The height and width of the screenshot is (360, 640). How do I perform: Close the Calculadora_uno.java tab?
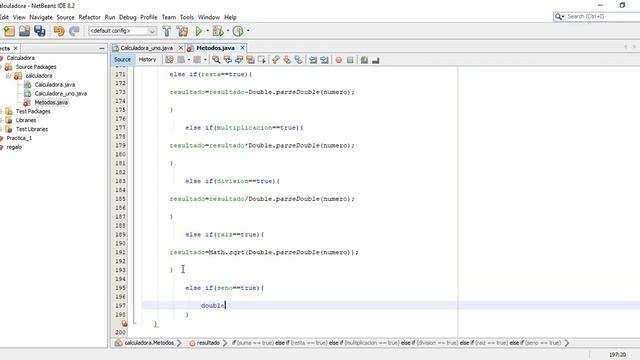click(181, 48)
